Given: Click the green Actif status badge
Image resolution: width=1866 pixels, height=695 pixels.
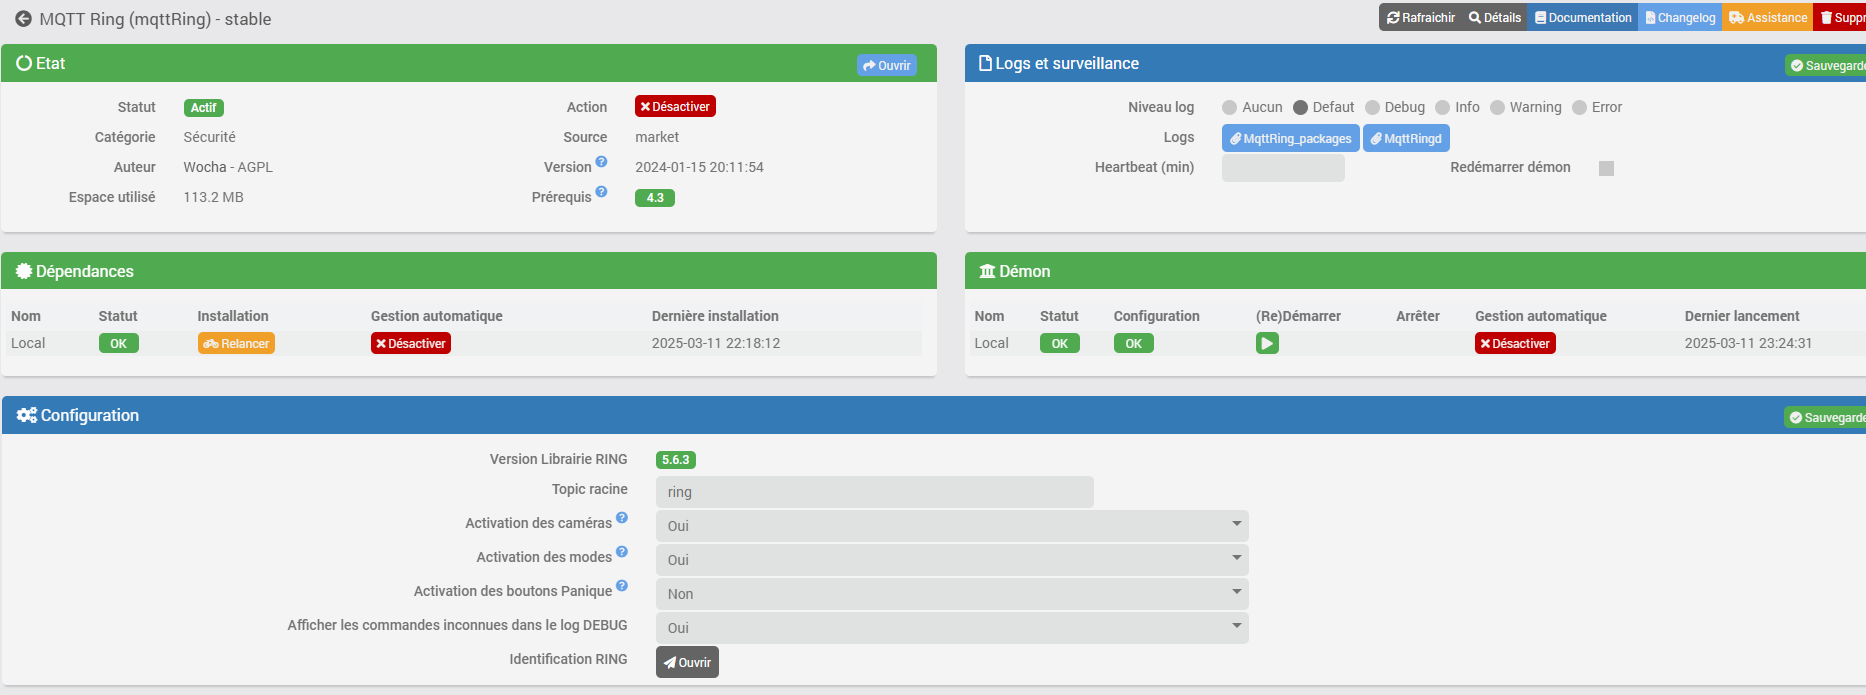Looking at the screenshot, I should pyautogui.click(x=203, y=108).
